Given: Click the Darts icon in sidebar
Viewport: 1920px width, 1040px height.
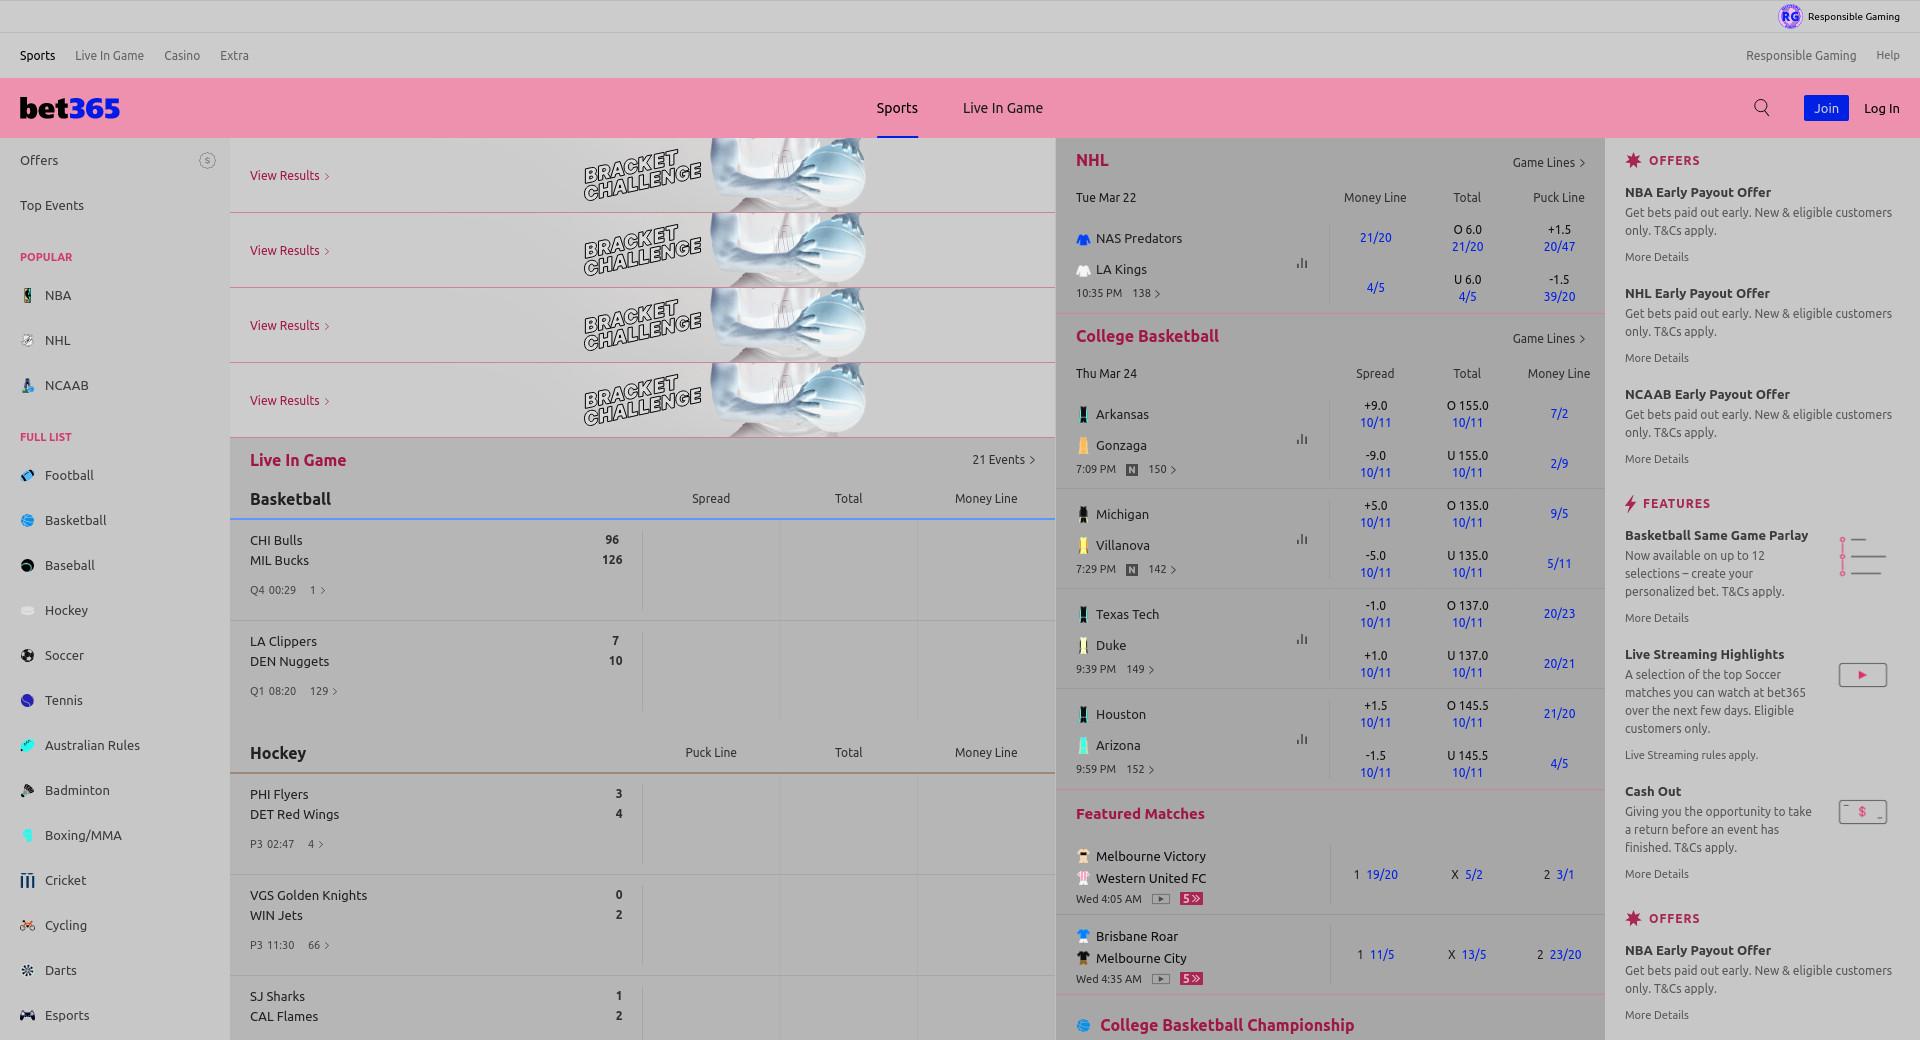Looking at the screenshot, I should pyautogui.click(x=28, y=970).
